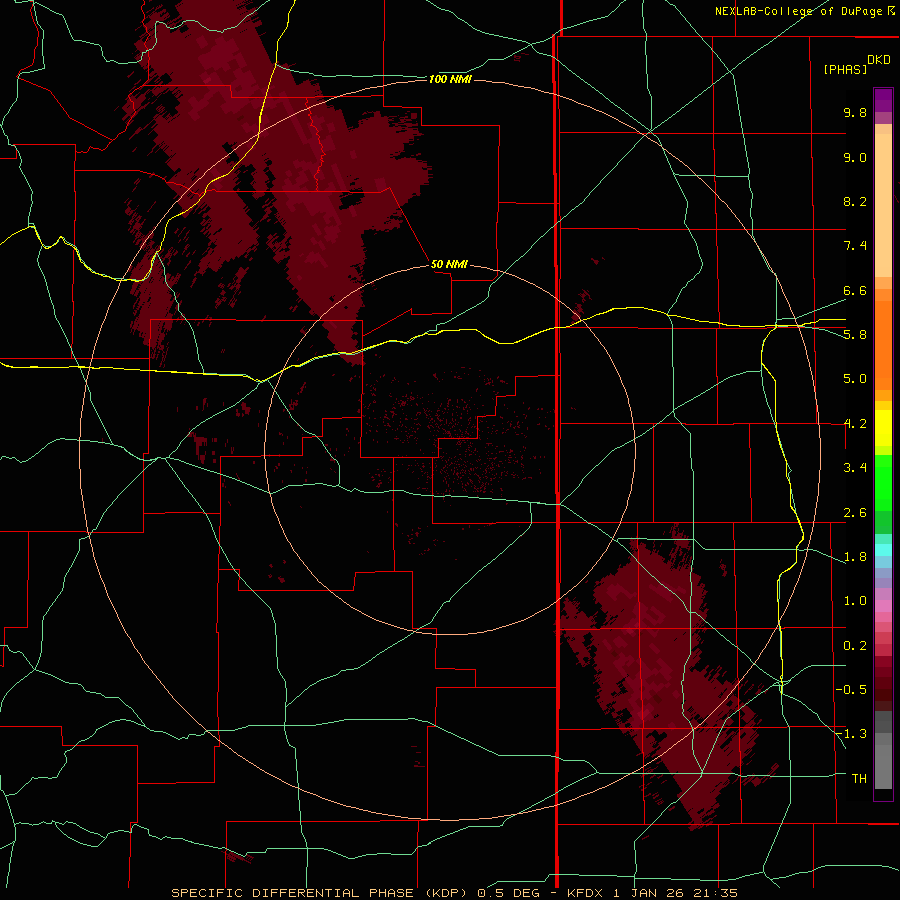Viewport: 900px width, 900px height.
Task: Click the bright green segment of the color bar
Action: coord(883,481)
